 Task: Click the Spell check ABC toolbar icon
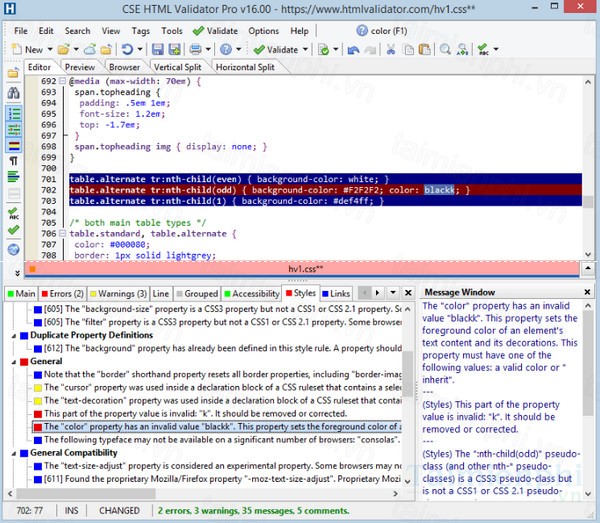click(x=483, y=49)
